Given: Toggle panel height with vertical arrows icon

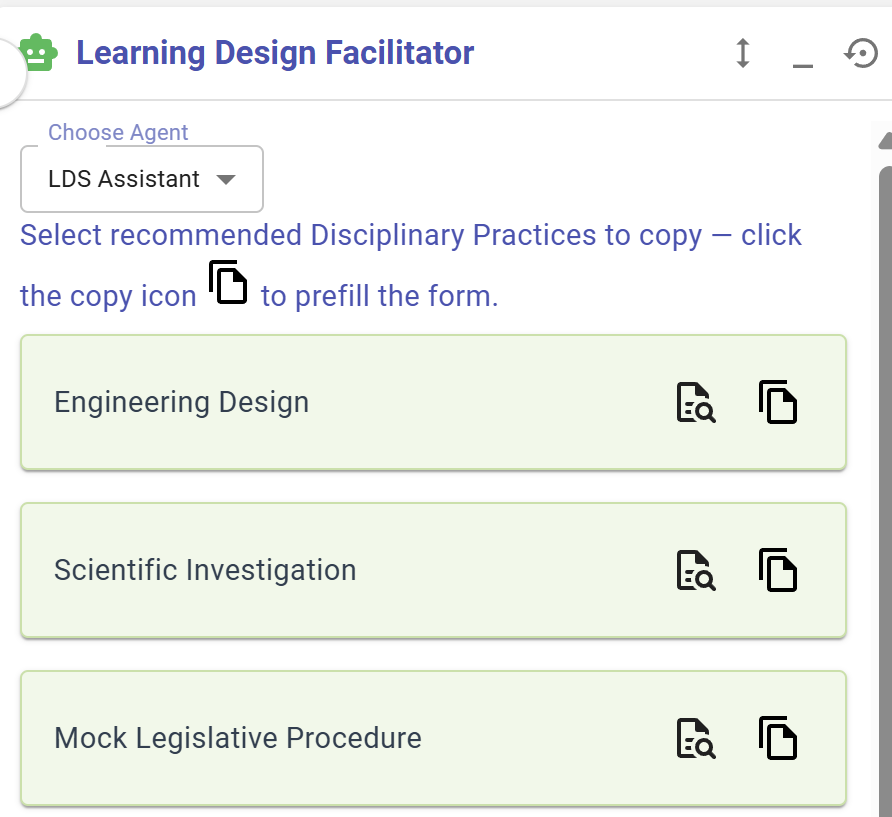Looking at the screenshot, I should pyautogui.click(x=742, y=53).
